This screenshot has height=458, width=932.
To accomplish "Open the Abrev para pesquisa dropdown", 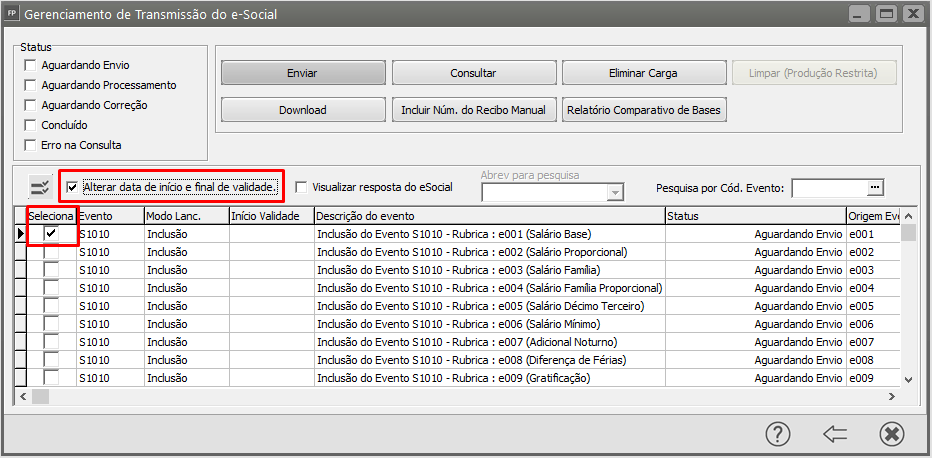I will (x=615, y=192).
